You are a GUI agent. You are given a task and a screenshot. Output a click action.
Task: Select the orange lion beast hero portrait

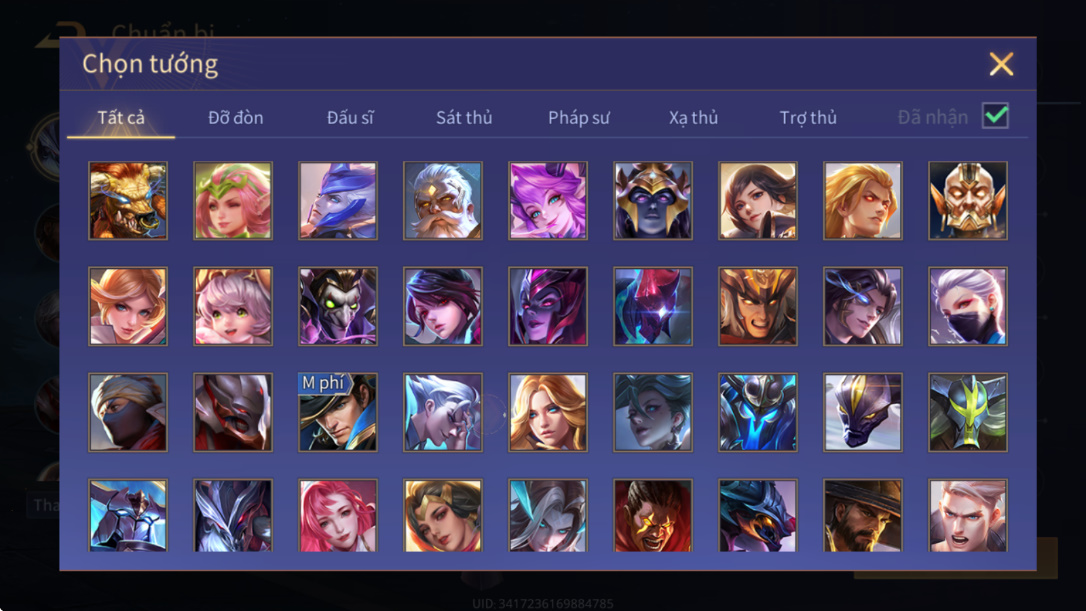click(x=128, y=201)
